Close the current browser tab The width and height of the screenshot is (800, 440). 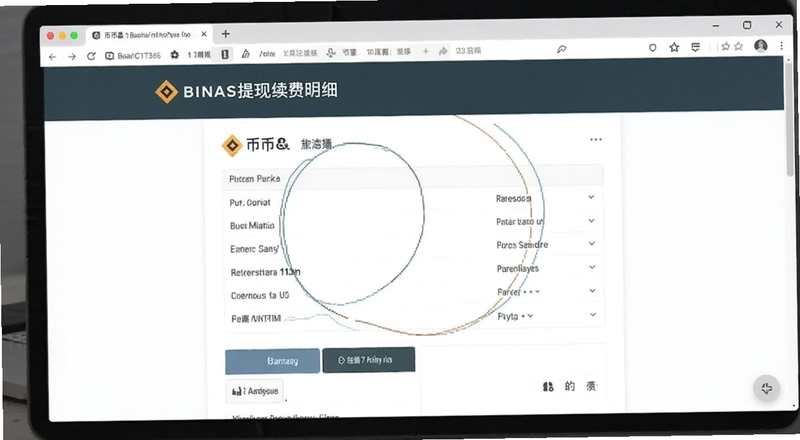tap(204, 34)
